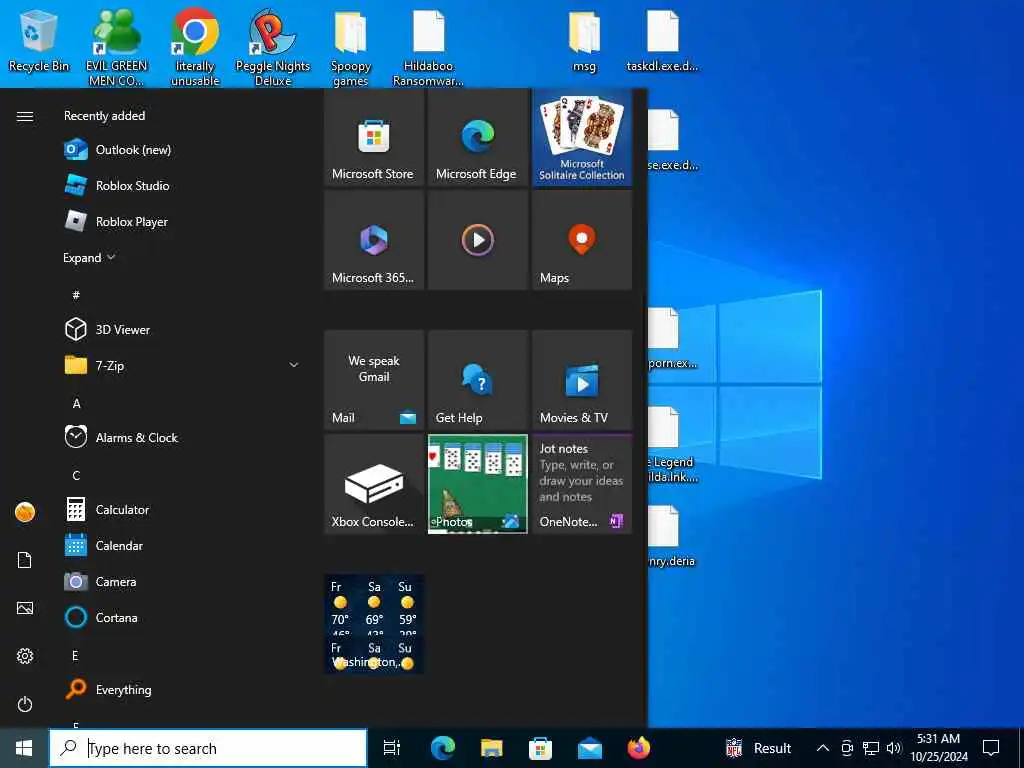
Task: Open the Mail tile
Action: click(374, 380)
